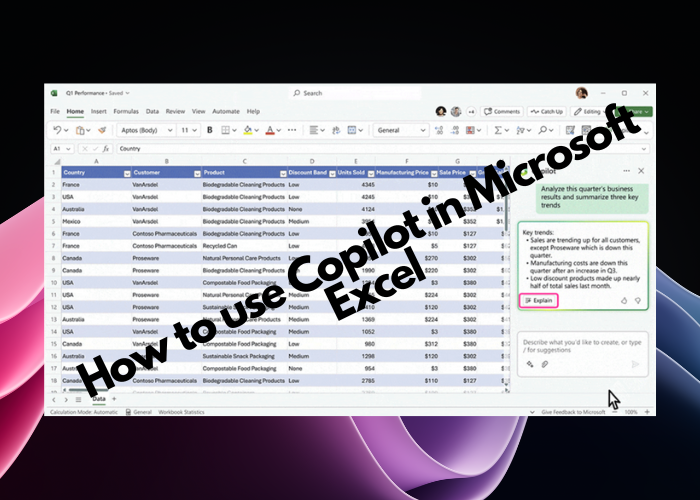Click the send arrow in the Copilot box
This screenshot has width=700, height=500.
(x=635, y=364)
